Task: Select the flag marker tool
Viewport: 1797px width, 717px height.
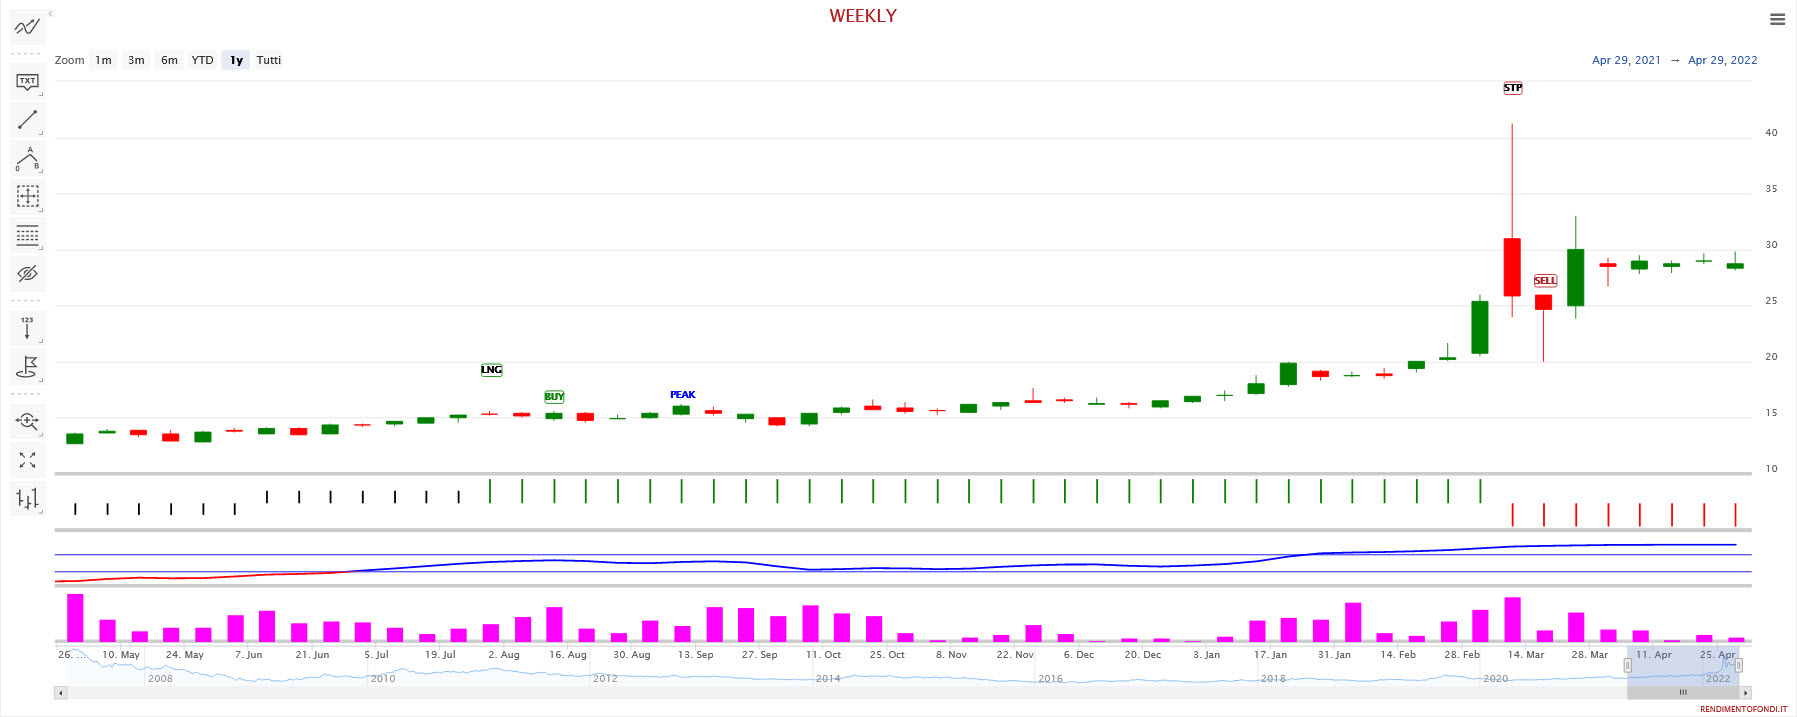Action: click(27, 367)
